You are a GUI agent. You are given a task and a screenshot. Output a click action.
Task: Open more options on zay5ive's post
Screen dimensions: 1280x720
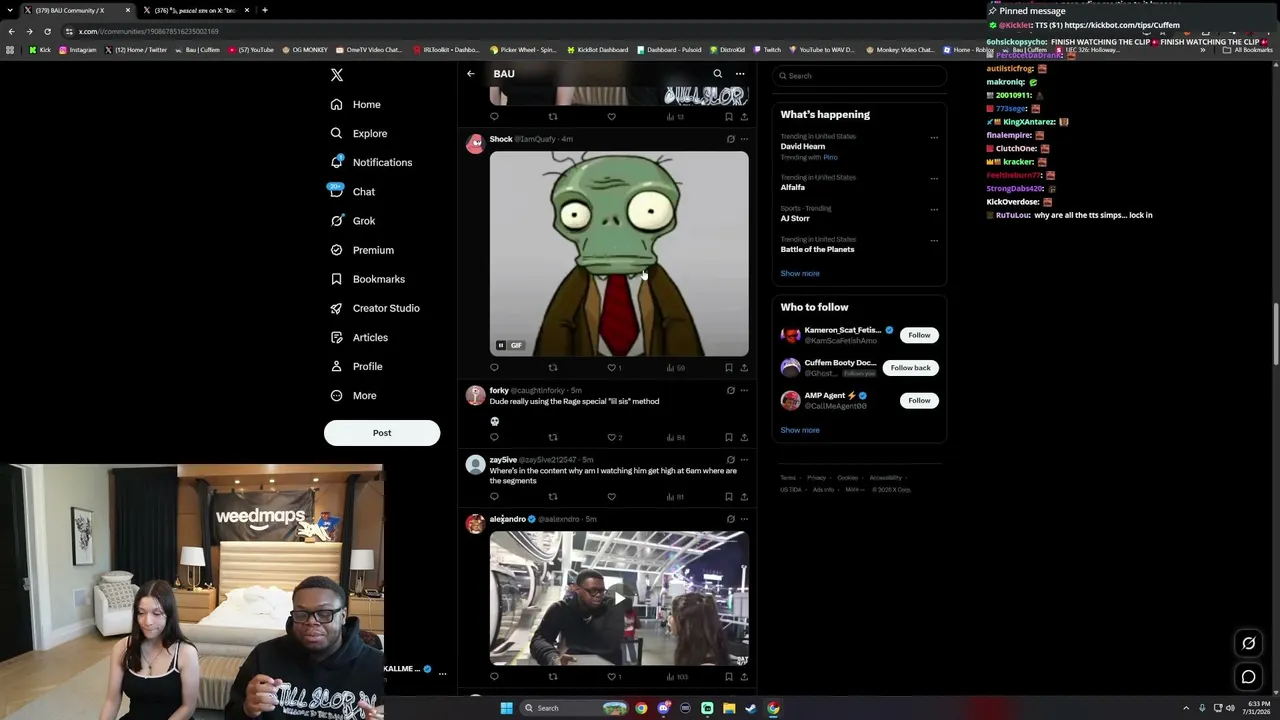(744, 460)
